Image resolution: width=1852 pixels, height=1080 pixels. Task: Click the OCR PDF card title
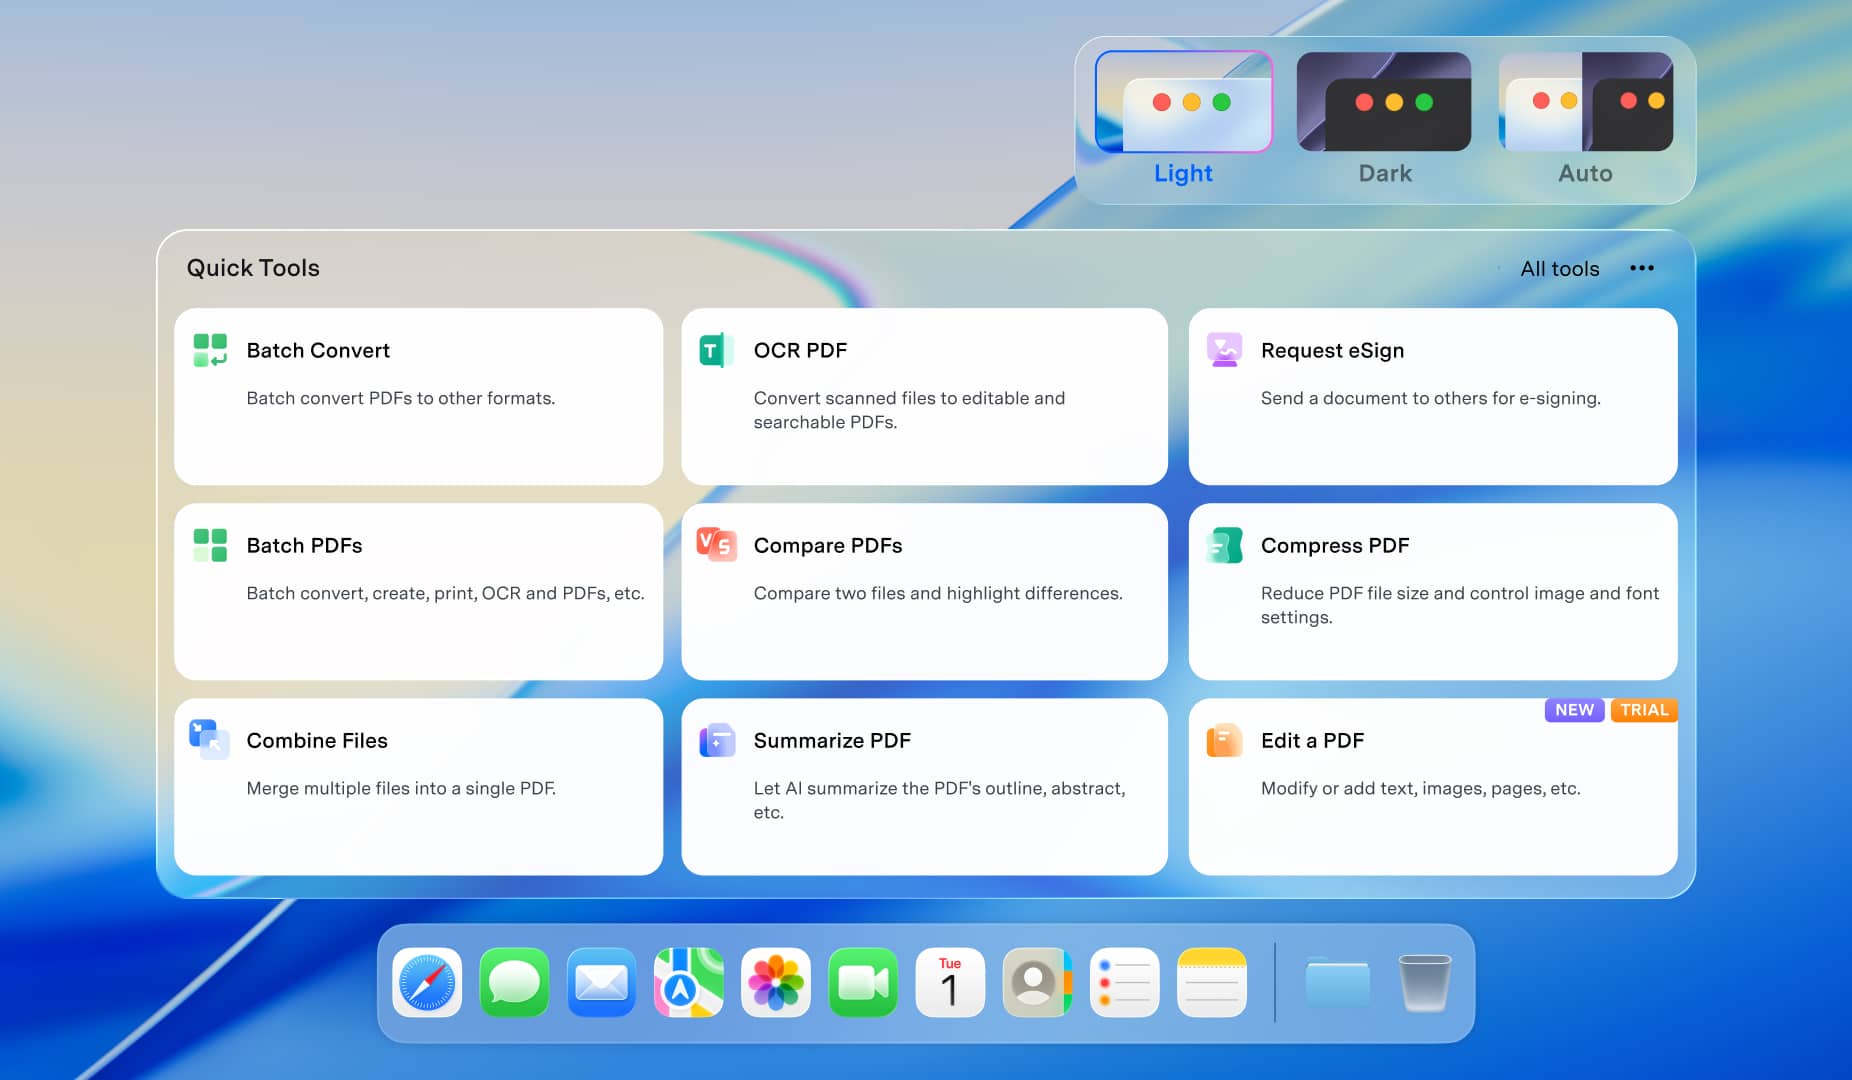800,351
